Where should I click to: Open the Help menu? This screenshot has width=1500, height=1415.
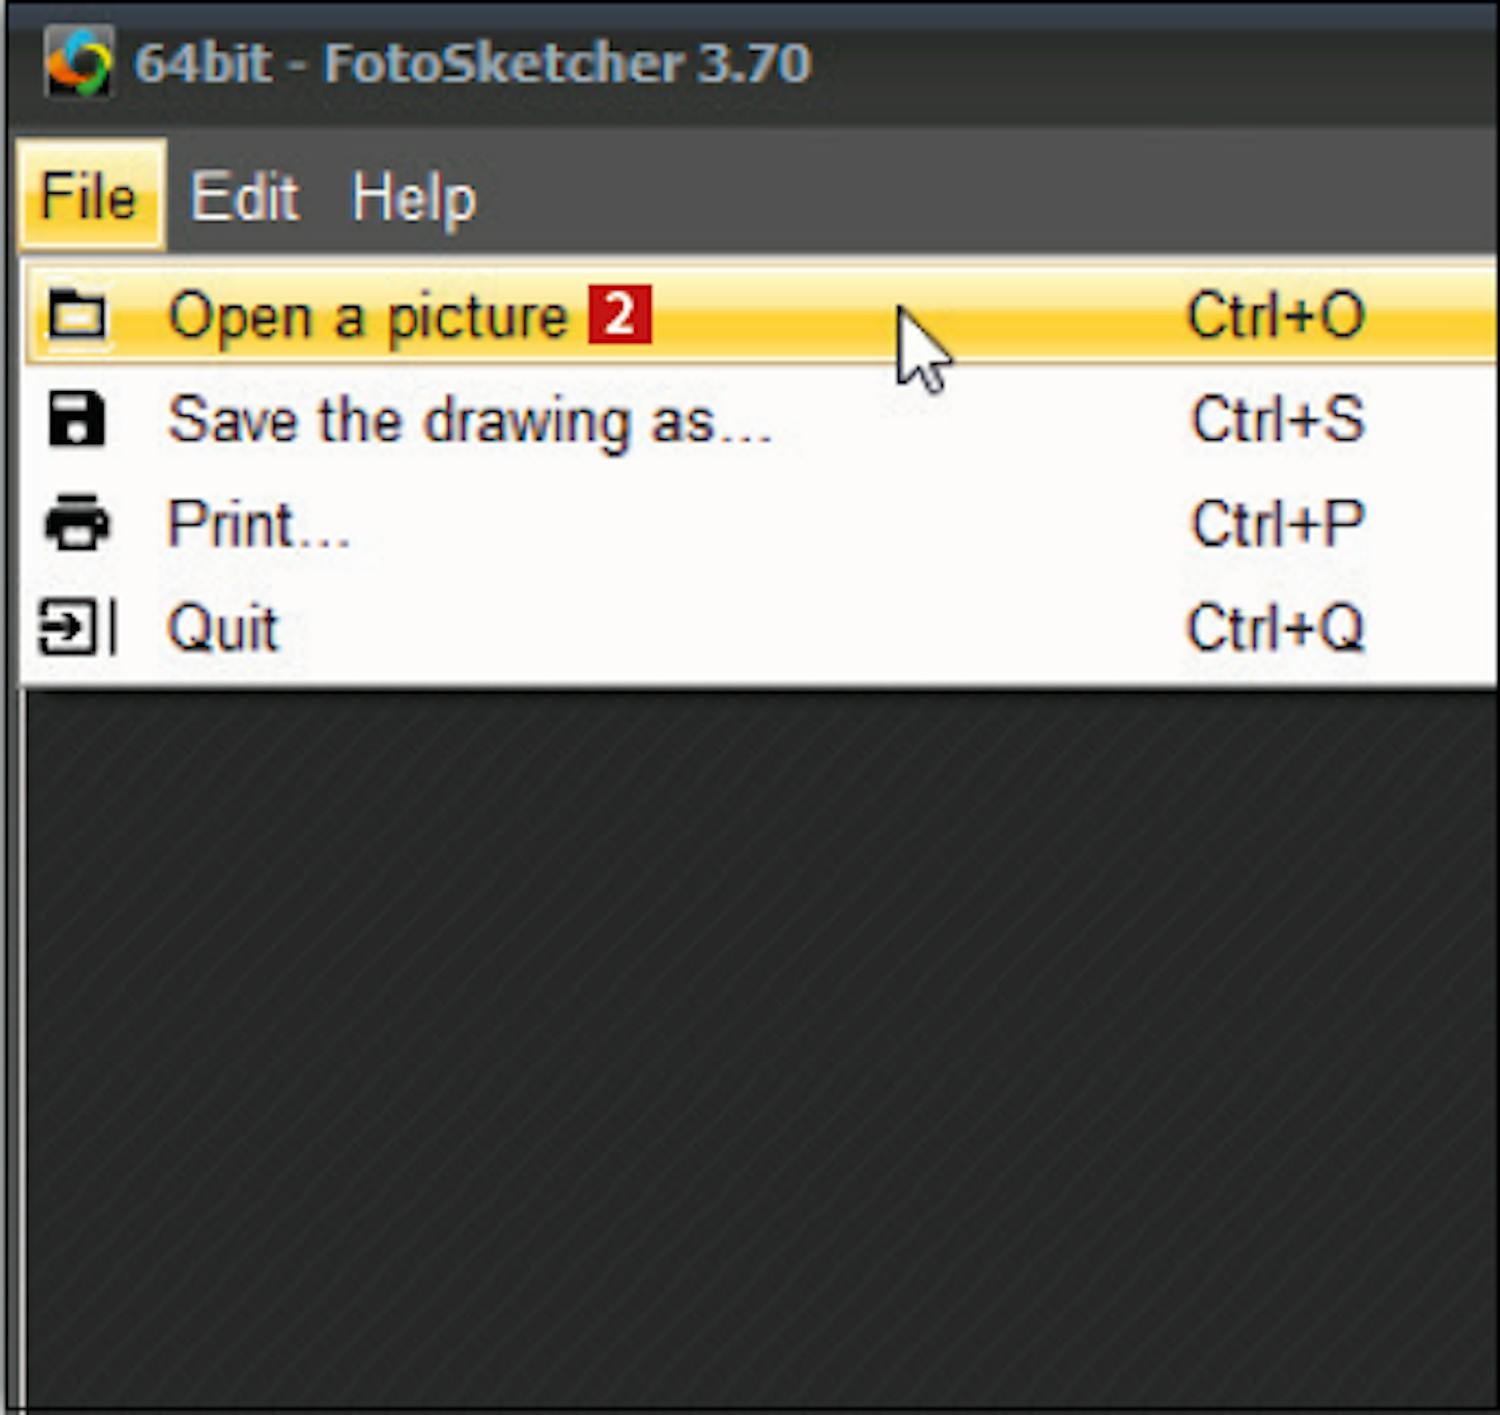click(413, 197)
